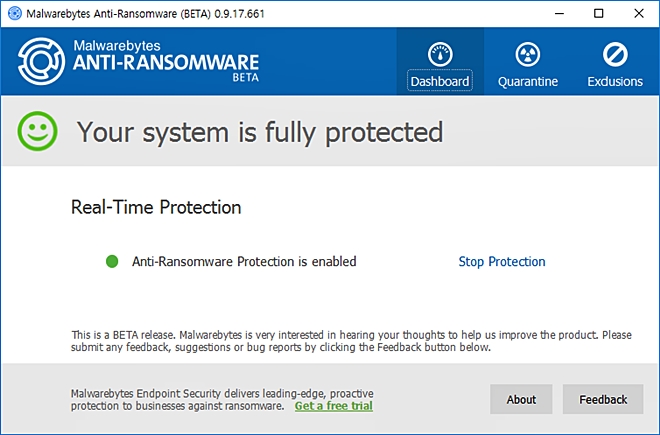
Task: Click the green protection status dot
Action: pyautogui.click(x=112, y=262)
